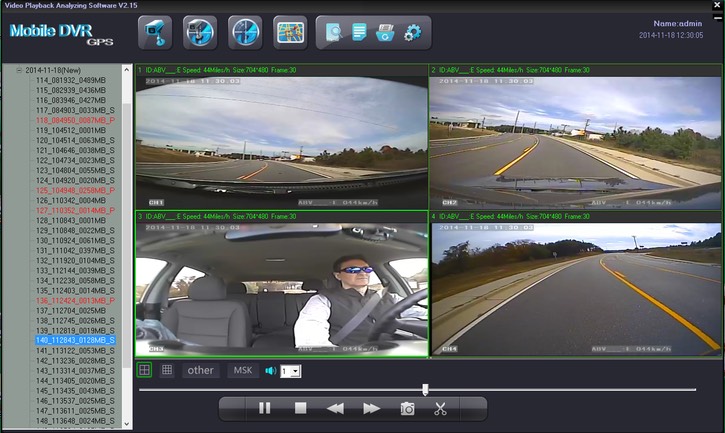Open the GPS compass view icon
725x433 pixels.
tap(245, 32)
